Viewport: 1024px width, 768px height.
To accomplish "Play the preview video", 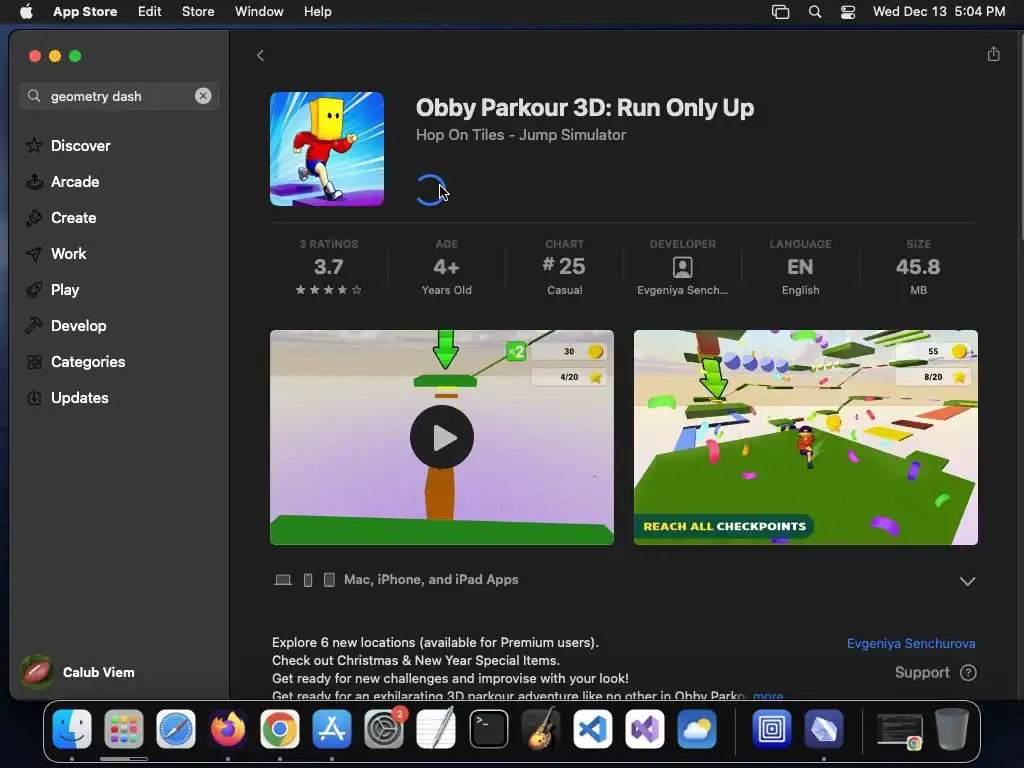I will tap(441, 437).
